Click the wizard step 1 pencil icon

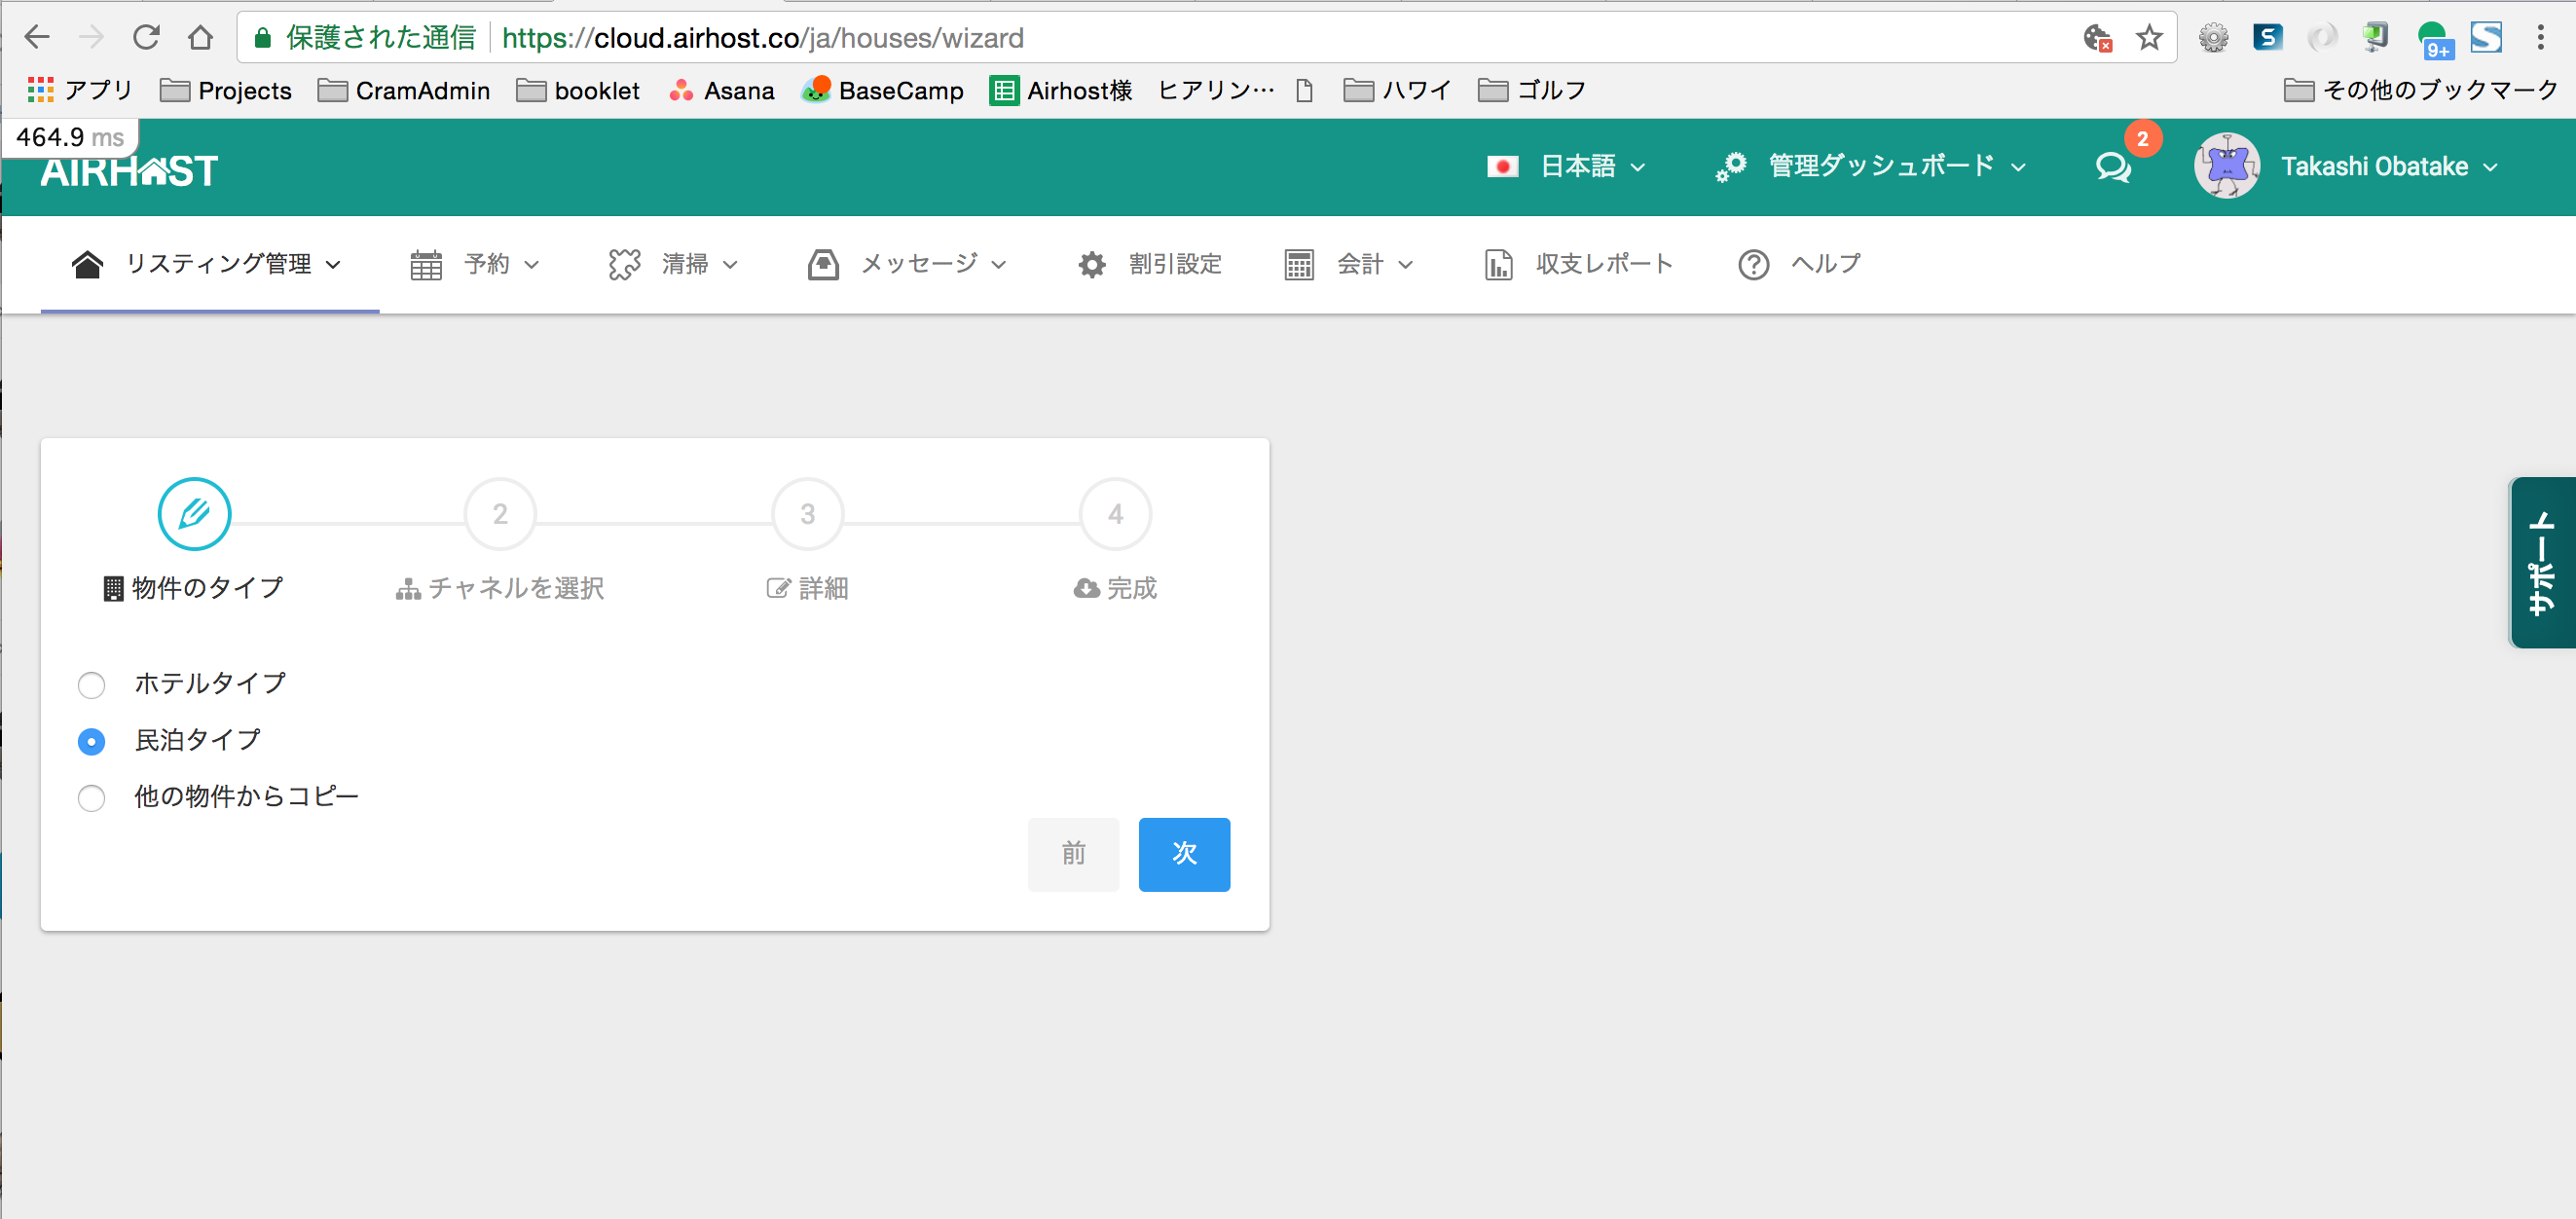coord(194,514)
